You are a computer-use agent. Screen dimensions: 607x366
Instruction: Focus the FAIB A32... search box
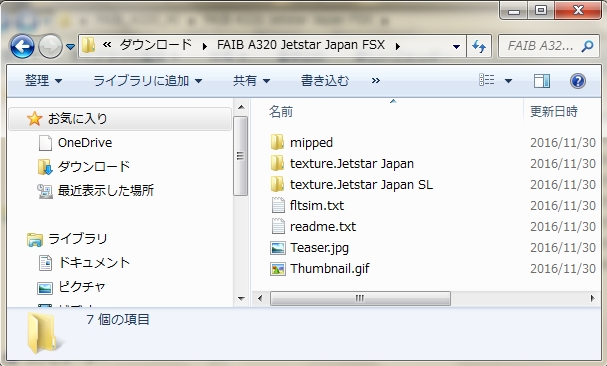pyautogui.click(x=540, y=46)
